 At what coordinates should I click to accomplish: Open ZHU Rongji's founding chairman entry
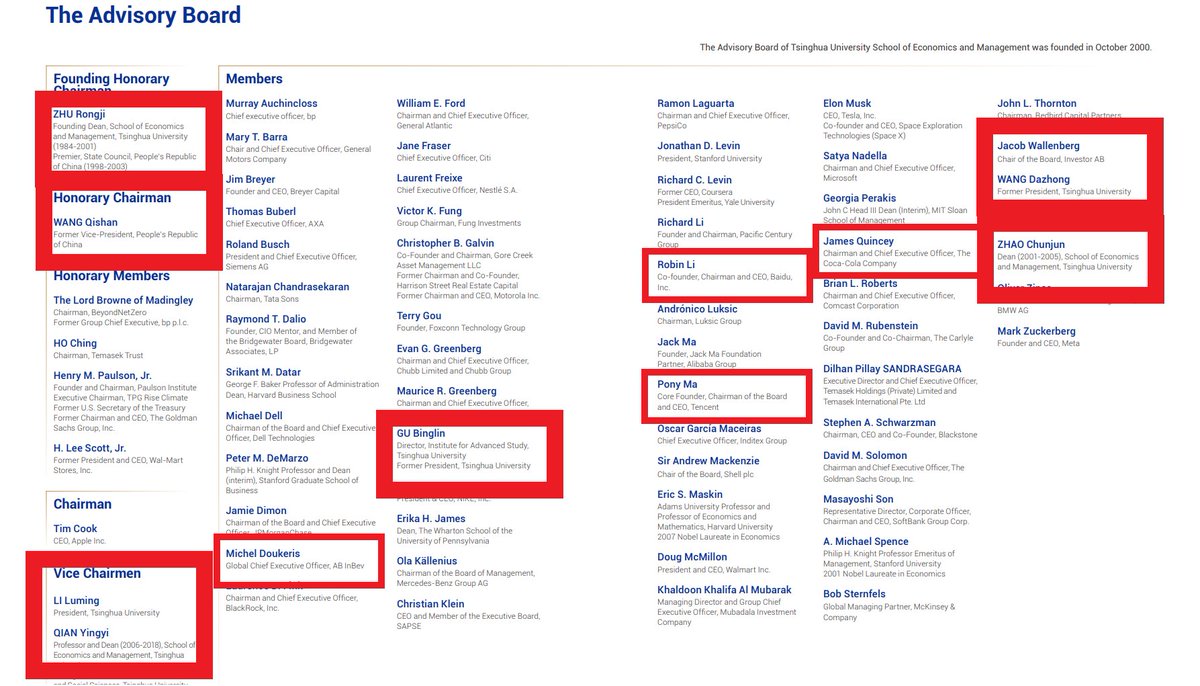[x=79, y=114]
